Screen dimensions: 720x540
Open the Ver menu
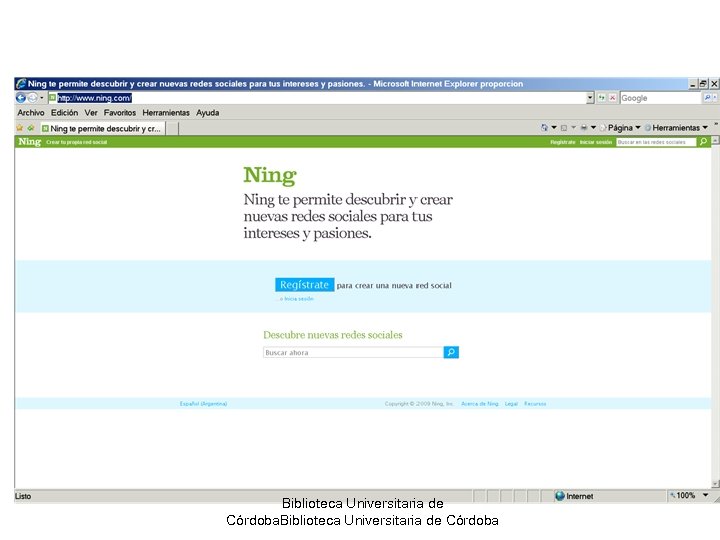[91, 112]
